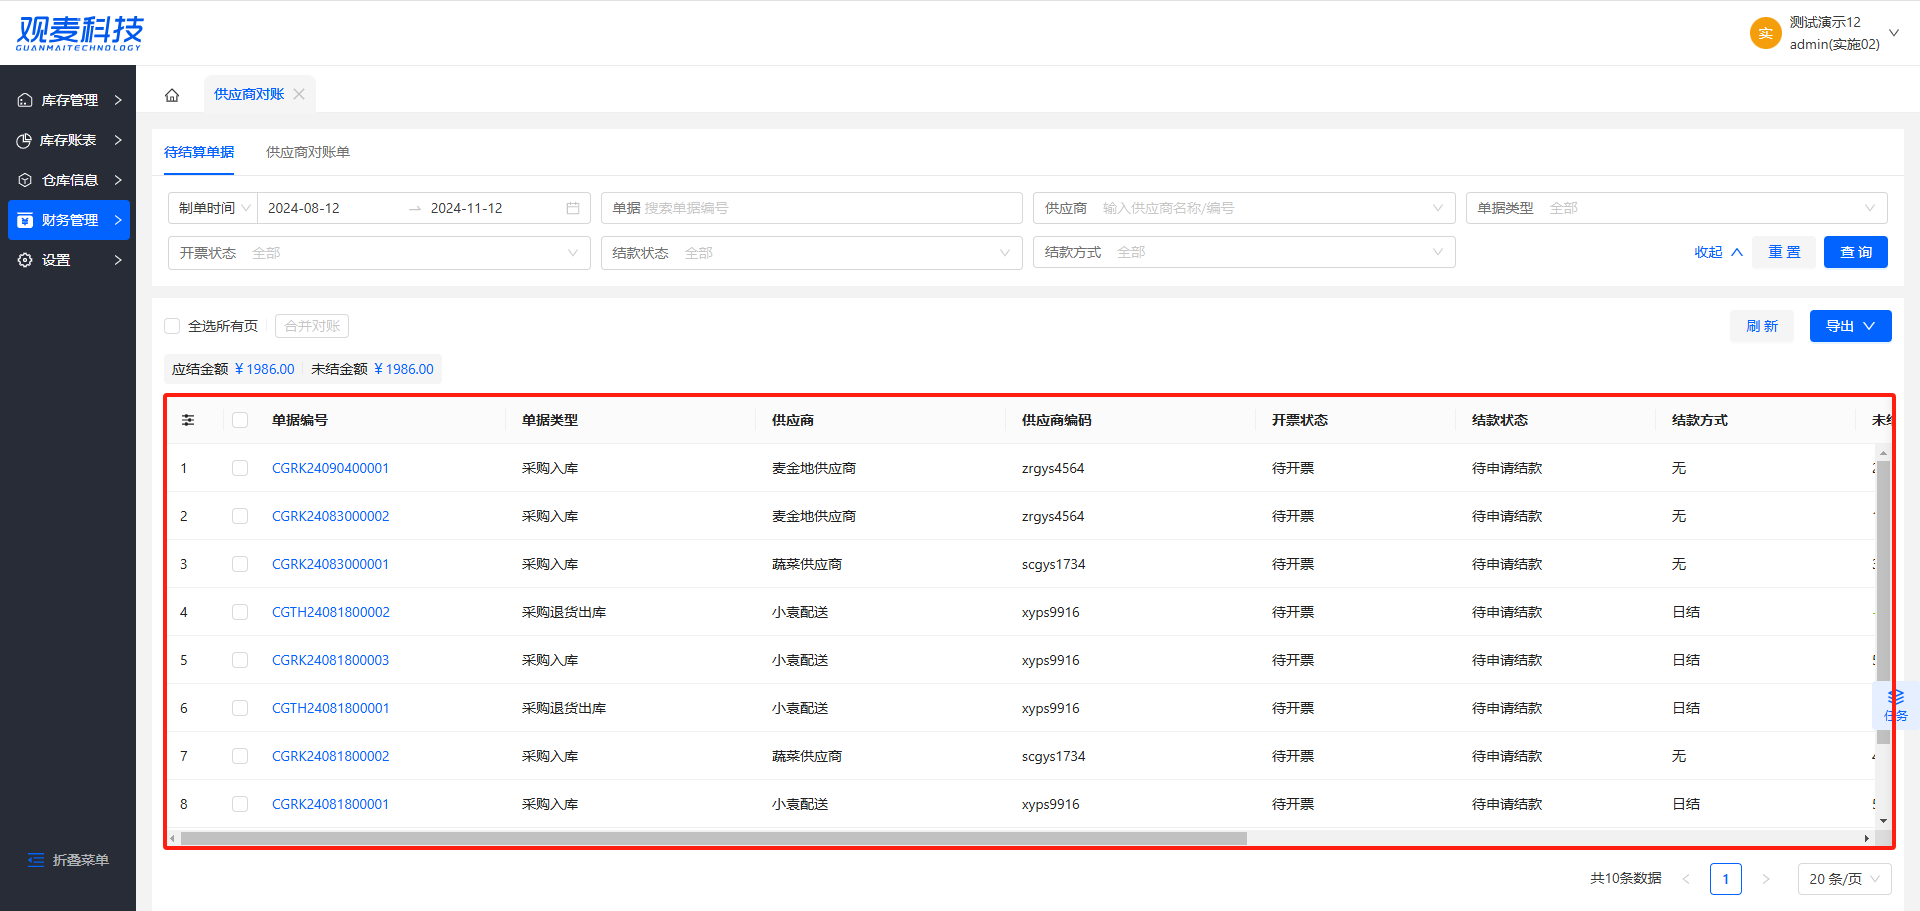Click the 观麦科技 logo

point(80,33)
